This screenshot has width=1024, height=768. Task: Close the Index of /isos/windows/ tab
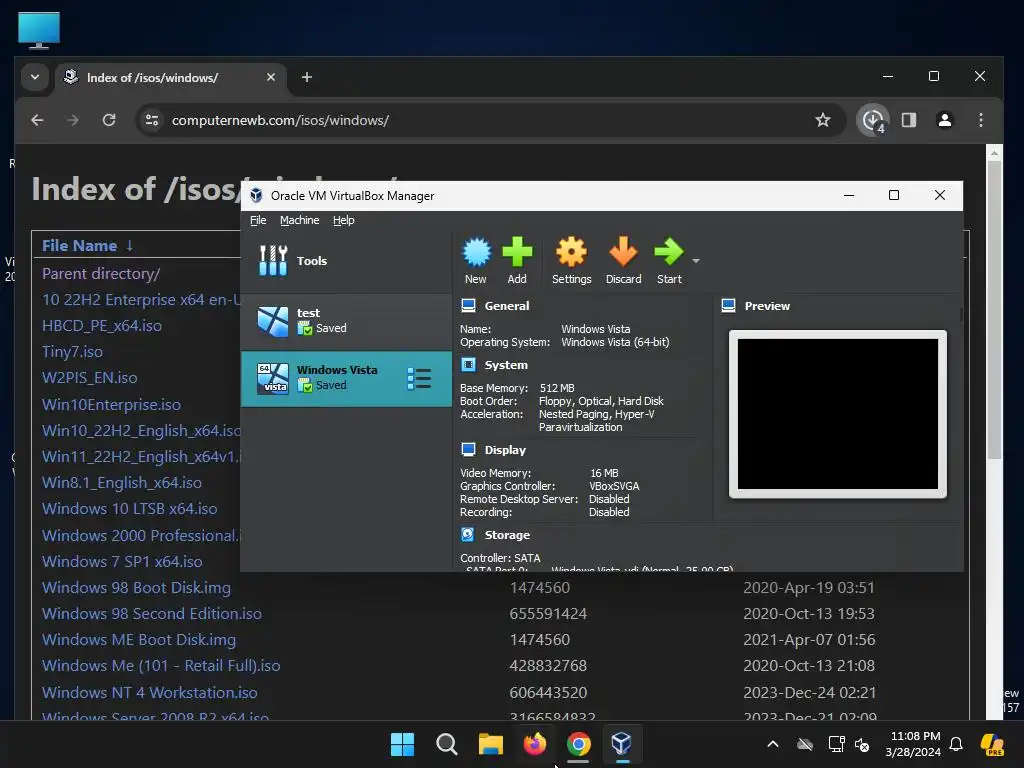point(271,77)
